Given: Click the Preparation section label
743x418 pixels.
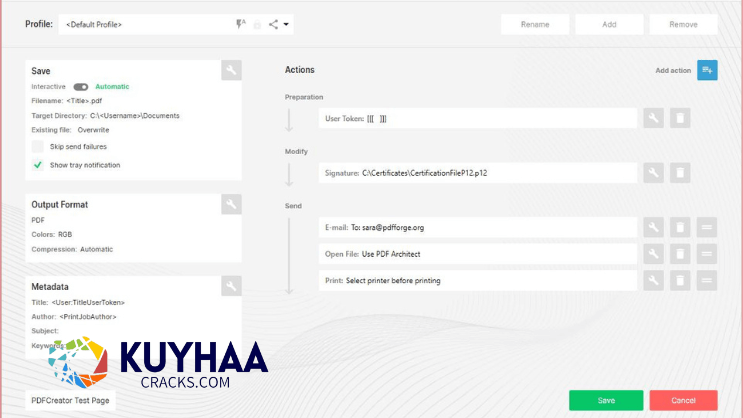Looking at the screenshot, I should (304, 97).
